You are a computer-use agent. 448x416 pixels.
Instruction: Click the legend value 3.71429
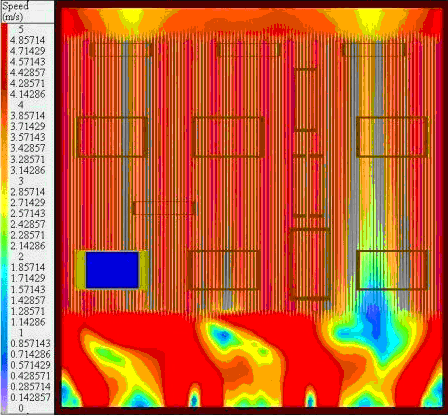[x=28, y=126]
